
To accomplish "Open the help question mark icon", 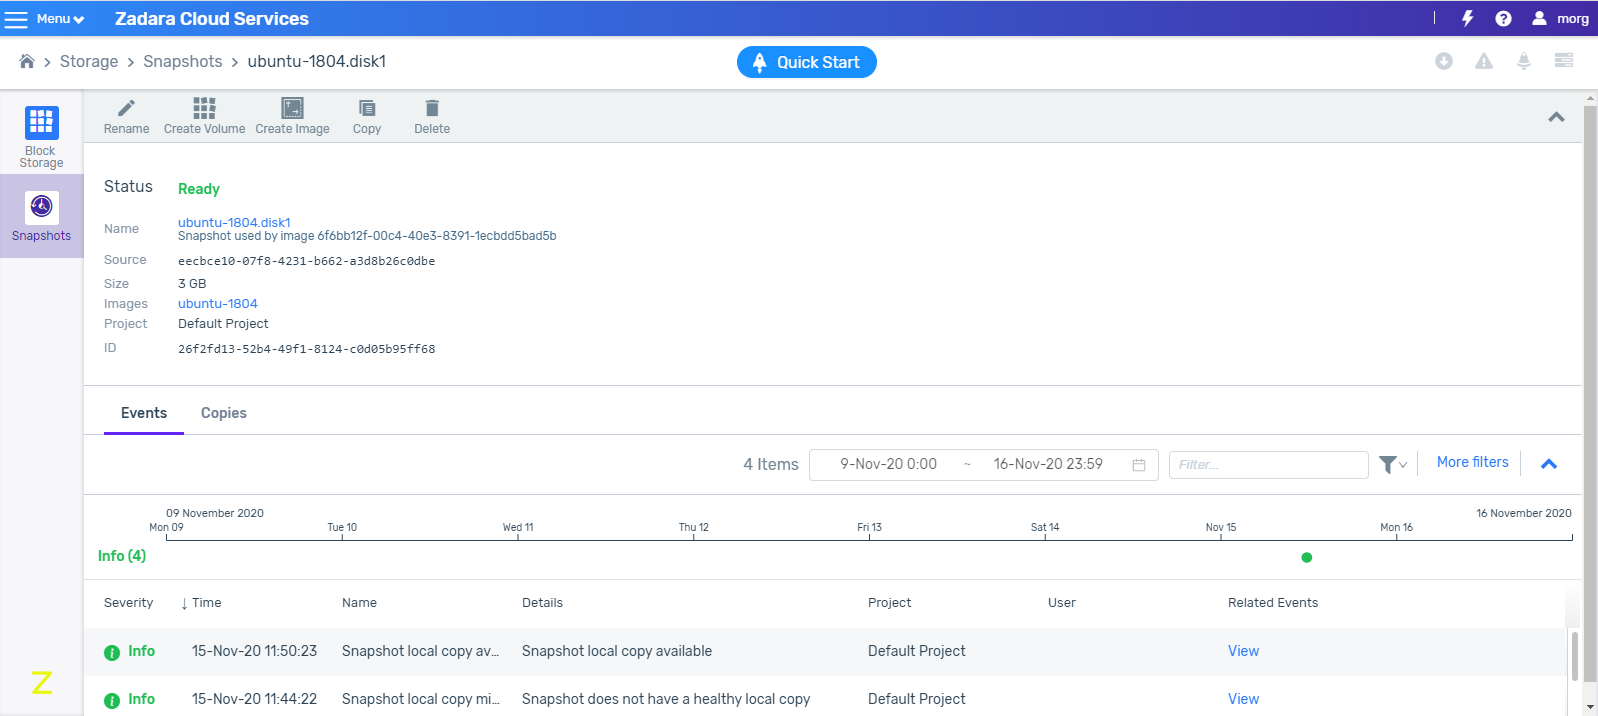I will (x=1503, y=18).
